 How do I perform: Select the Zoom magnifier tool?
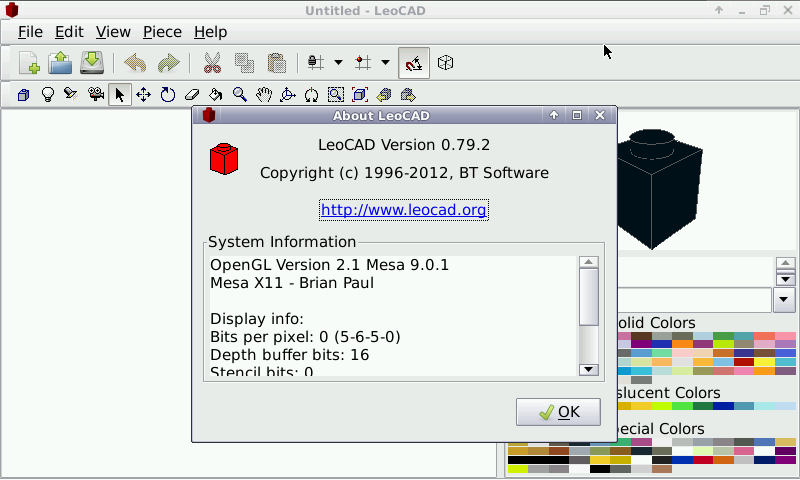[x=240, y=95]
